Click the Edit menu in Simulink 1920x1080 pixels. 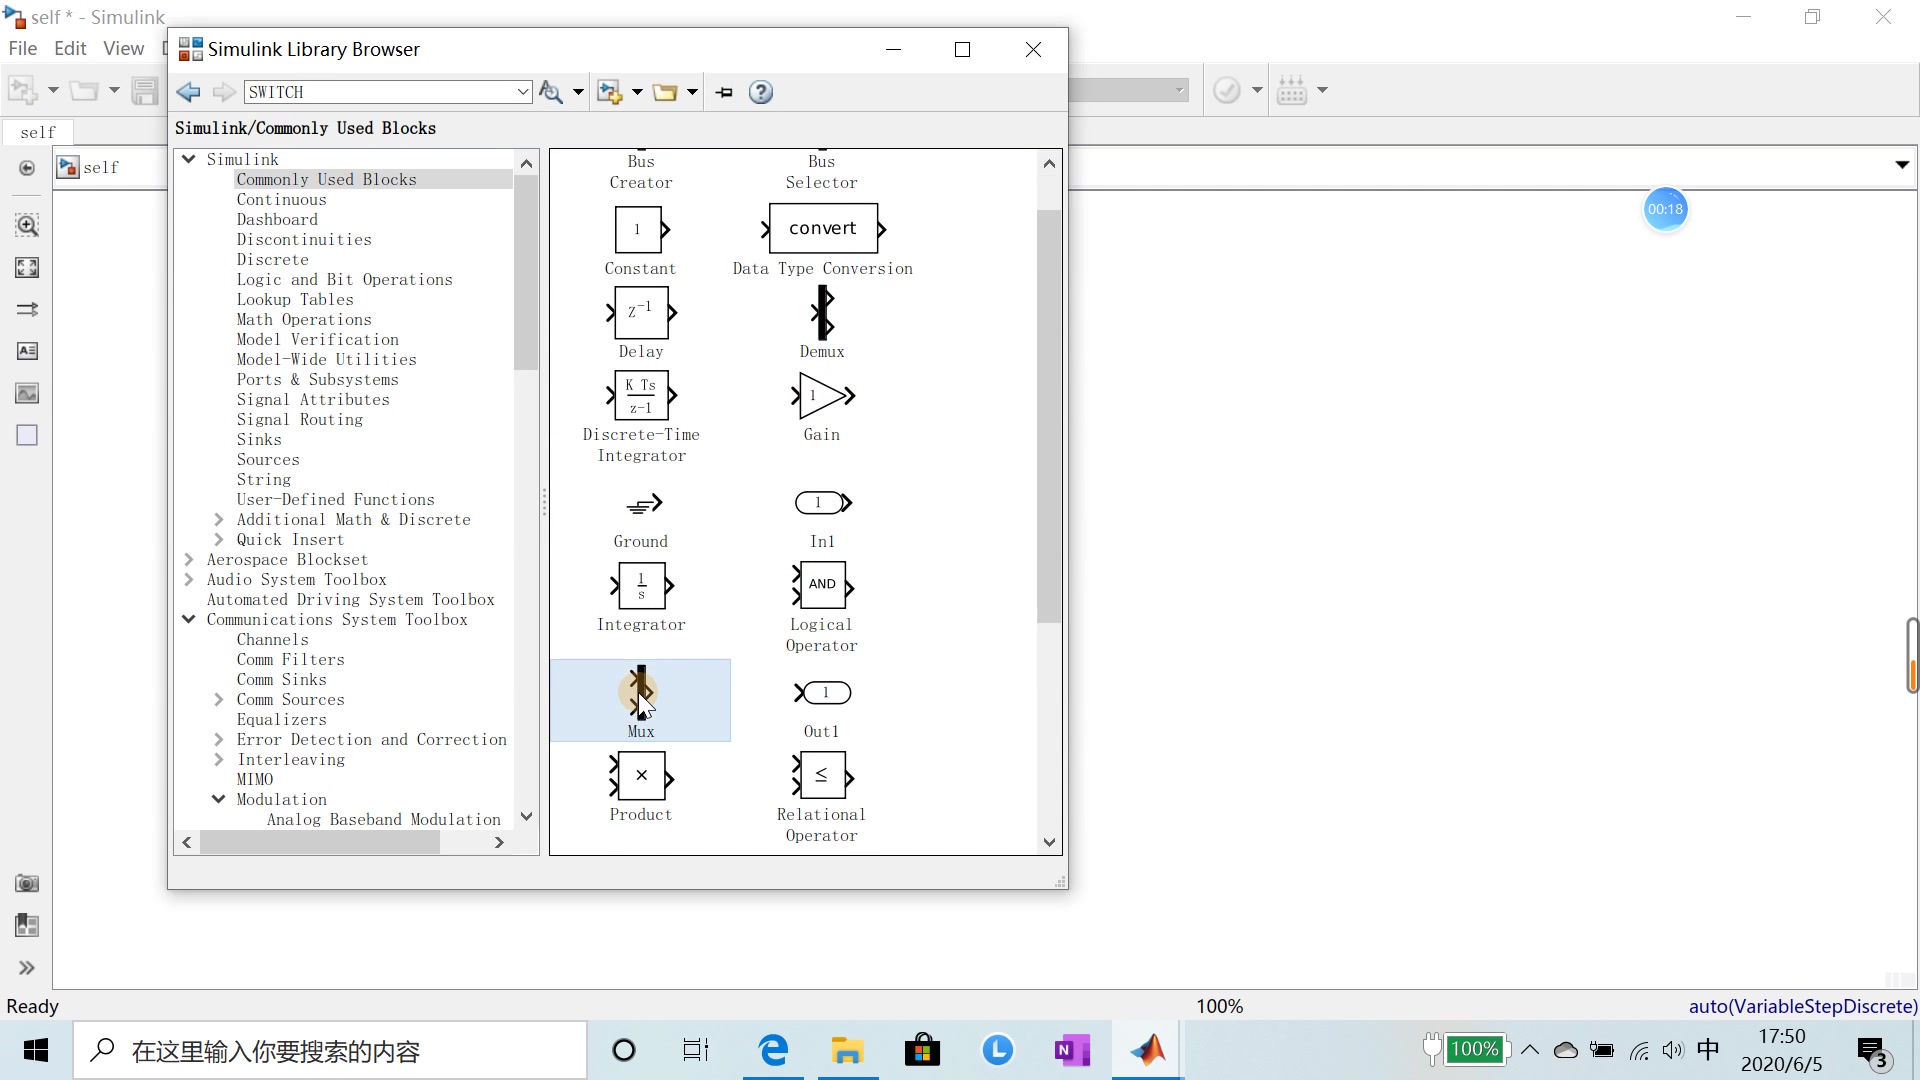[69, 49]
